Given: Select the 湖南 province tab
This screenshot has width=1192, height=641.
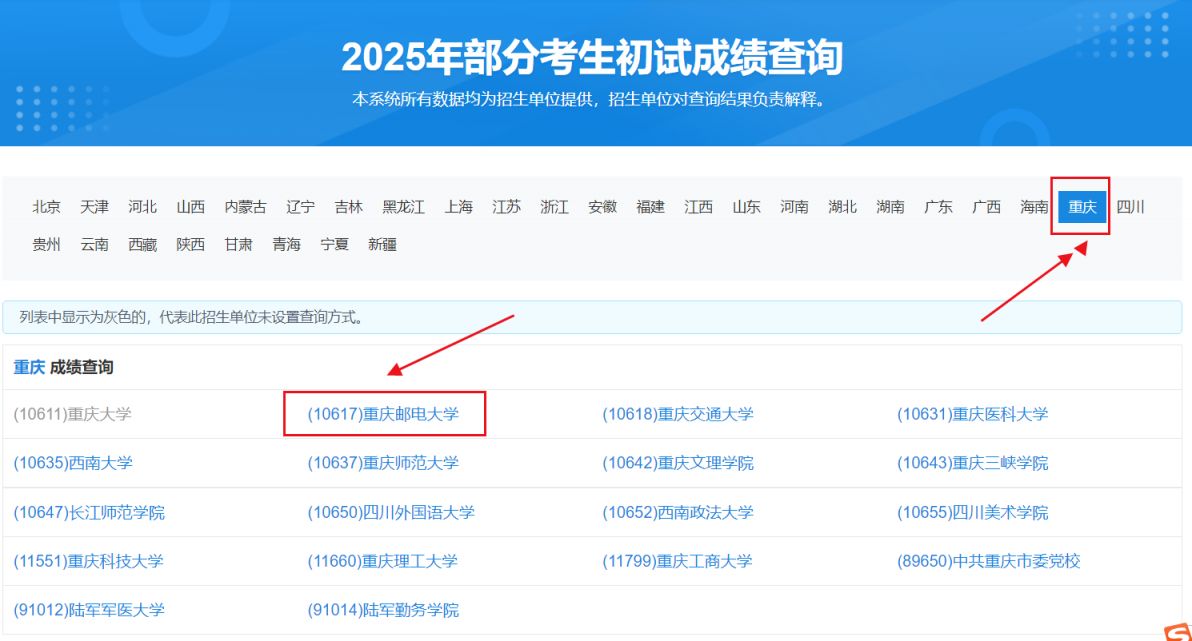Looking at the screenshot, I should (890, 207).
